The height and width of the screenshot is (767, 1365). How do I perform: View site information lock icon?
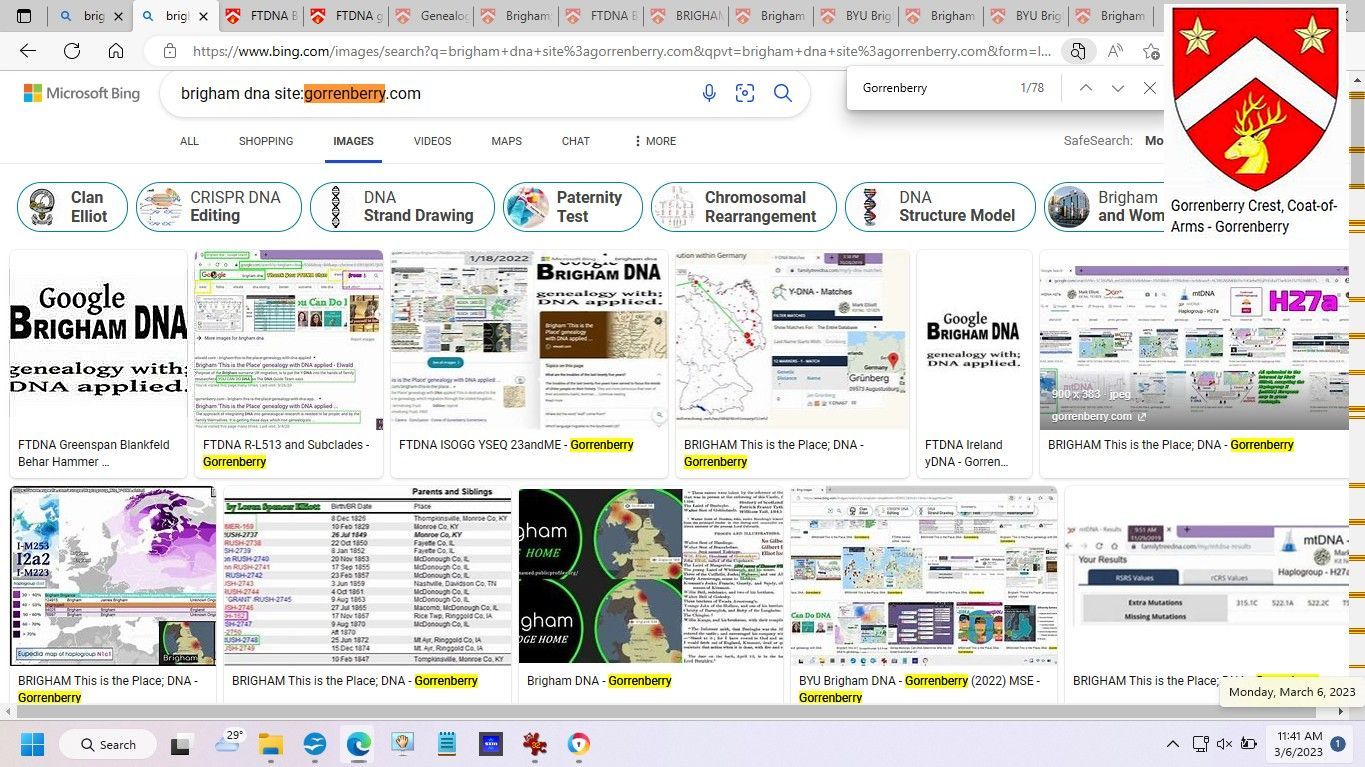tap(170, 51)
